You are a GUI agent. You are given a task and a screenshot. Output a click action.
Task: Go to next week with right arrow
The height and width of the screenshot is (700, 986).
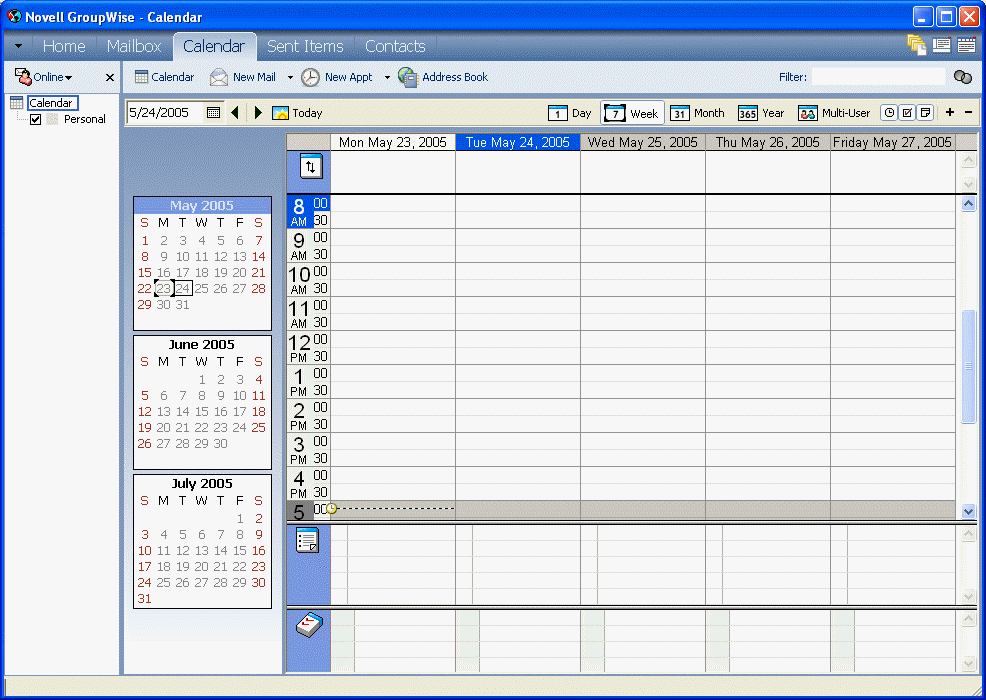pyautogui.click(x=258, y=113)
